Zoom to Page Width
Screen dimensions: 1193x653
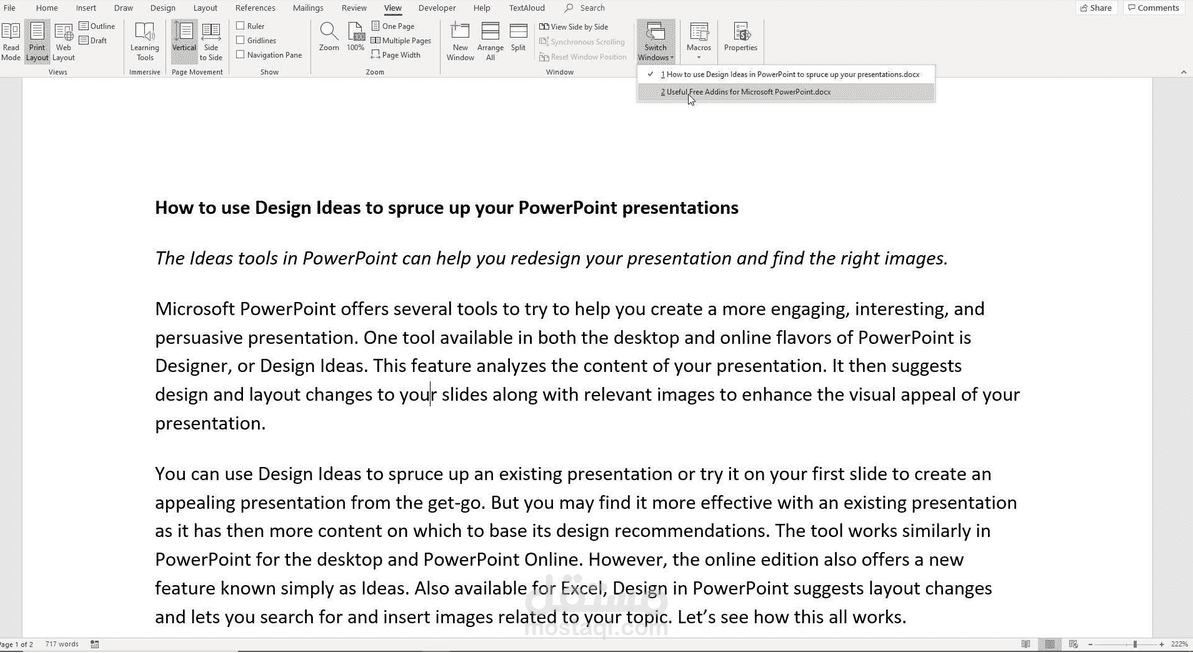click(396, 55)
